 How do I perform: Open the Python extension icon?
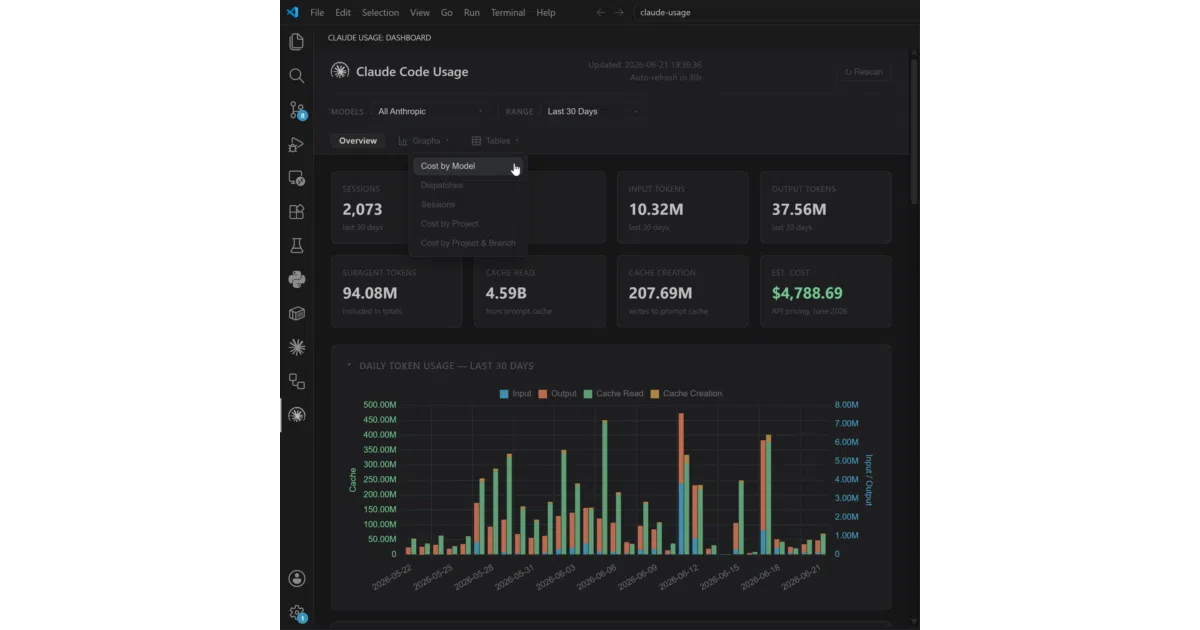coord(296,279)
